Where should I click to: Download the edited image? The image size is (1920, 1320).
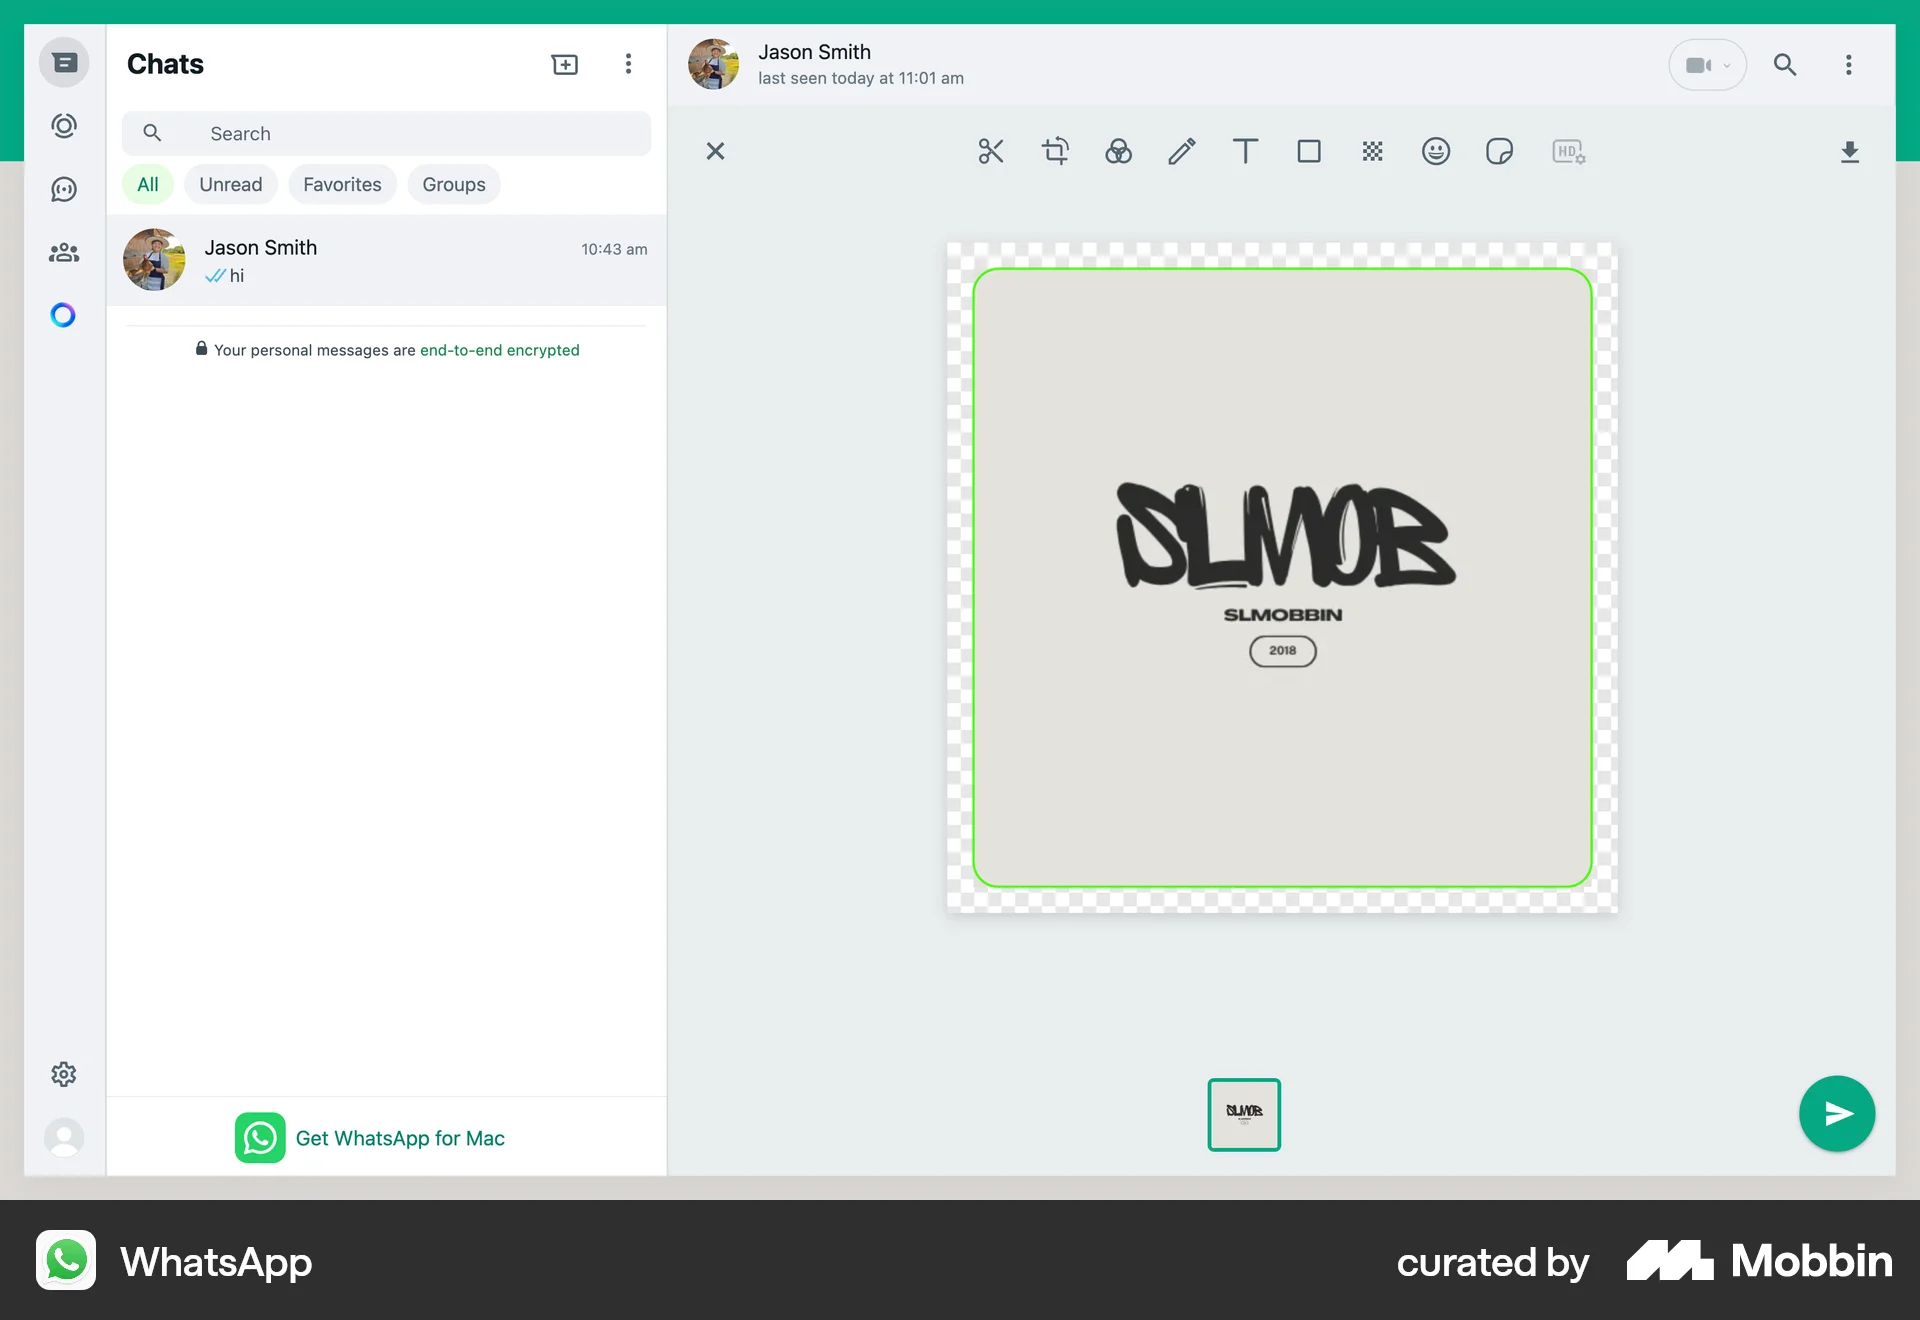point(1849,151)
